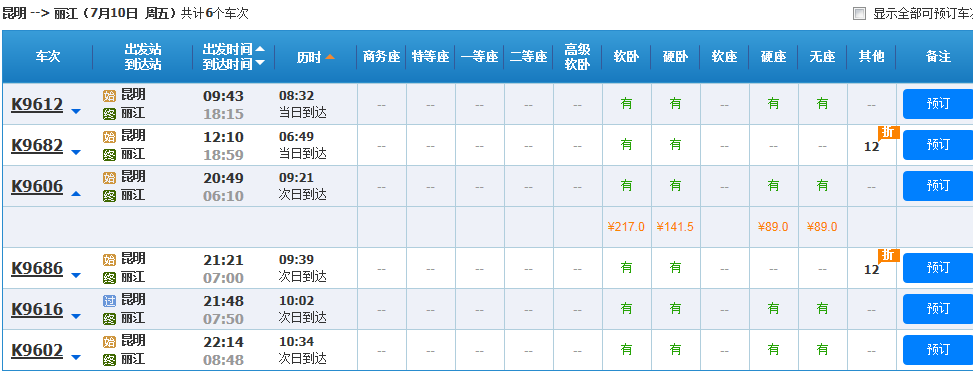Click the up arrow next to 出发时间
Viewport: 973px width, 372px height.
(x=260, y=49)
